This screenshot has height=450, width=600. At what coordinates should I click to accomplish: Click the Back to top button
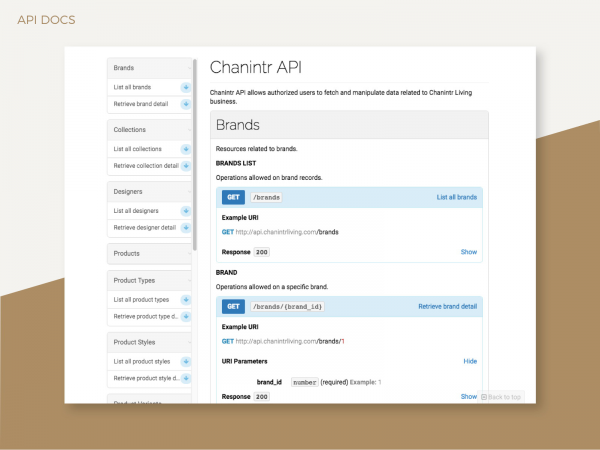pyautogui.click(x=501, y=397)
